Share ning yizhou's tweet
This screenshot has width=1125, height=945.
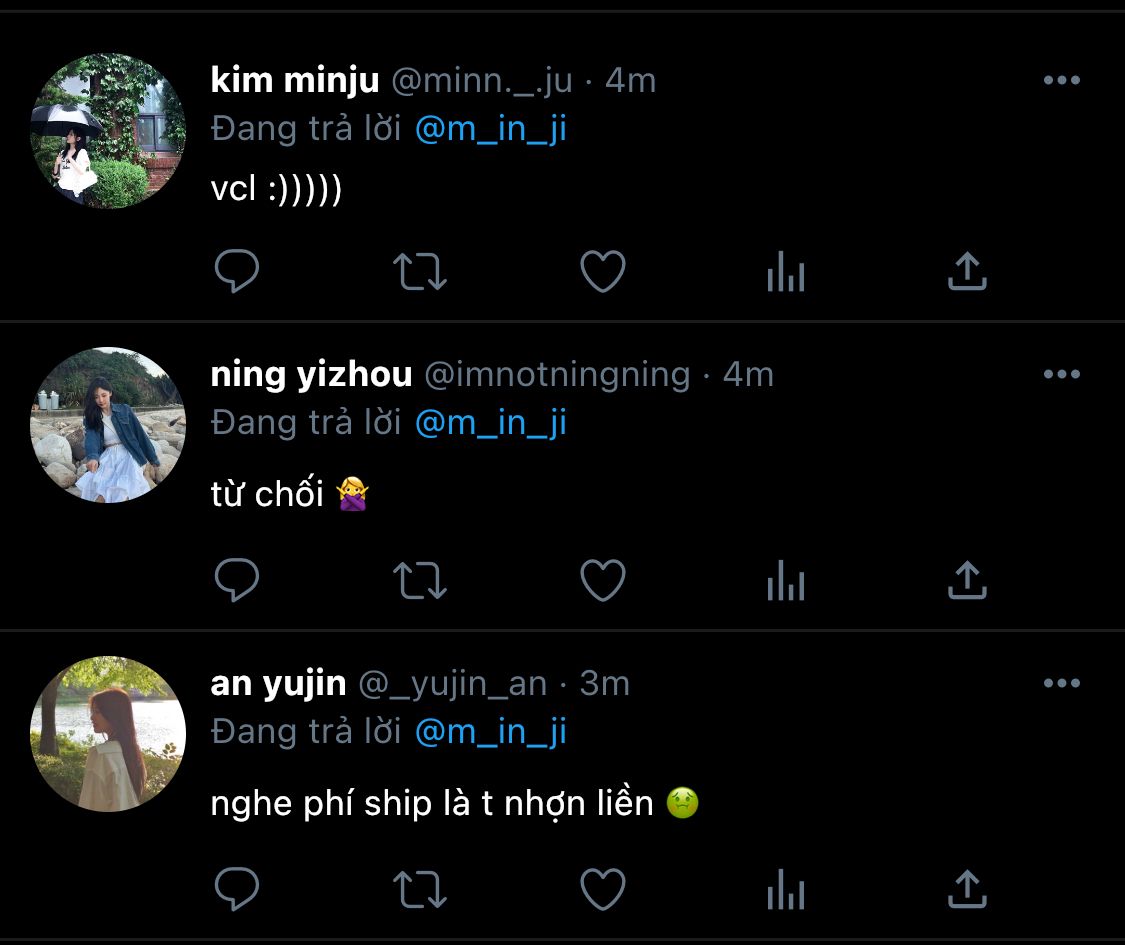(x=967, y=579)
